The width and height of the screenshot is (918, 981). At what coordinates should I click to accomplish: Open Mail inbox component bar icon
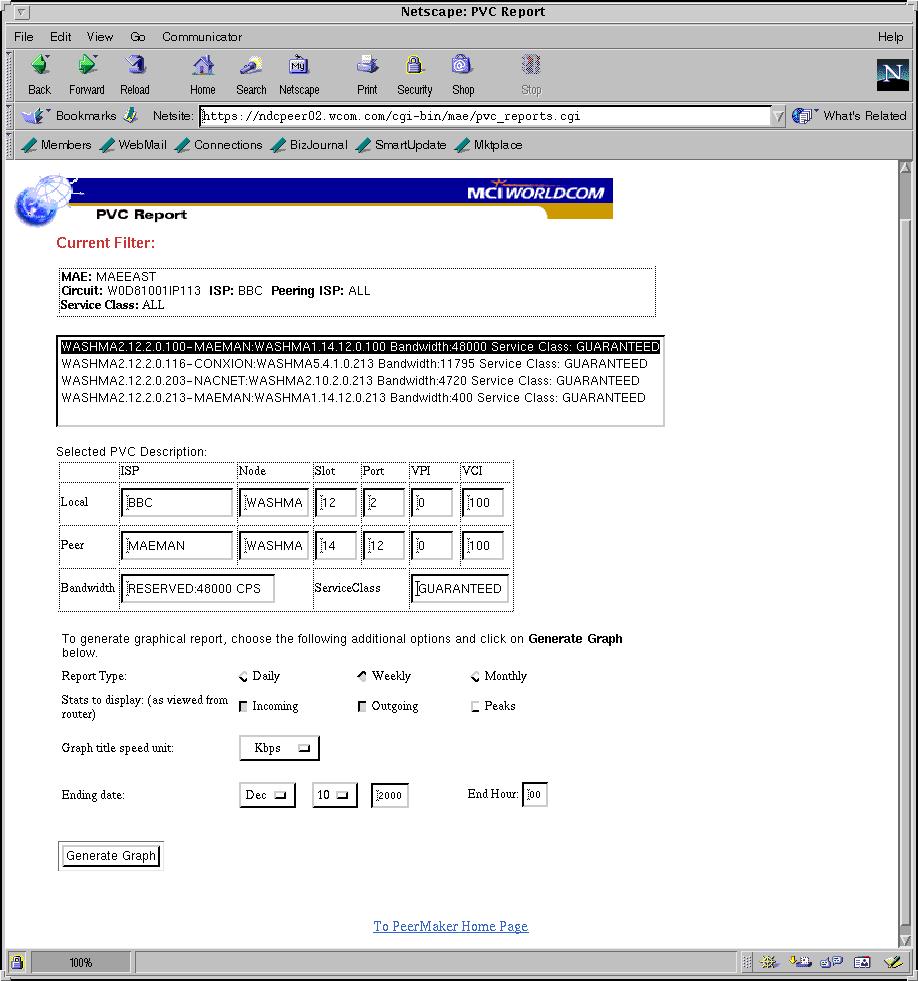800,962
